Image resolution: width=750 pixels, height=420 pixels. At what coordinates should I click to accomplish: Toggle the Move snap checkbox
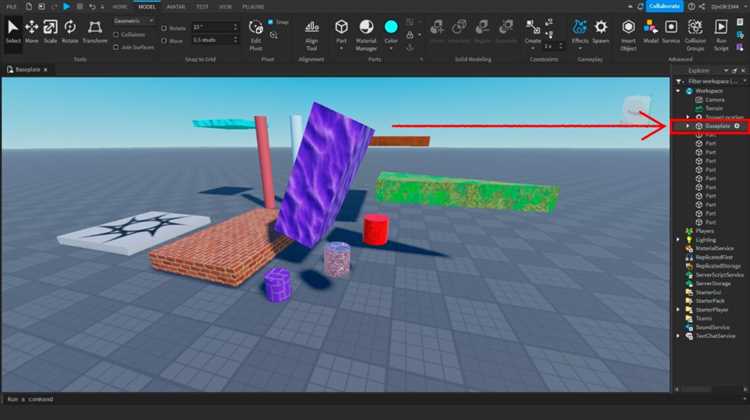(x=164, y=41)
